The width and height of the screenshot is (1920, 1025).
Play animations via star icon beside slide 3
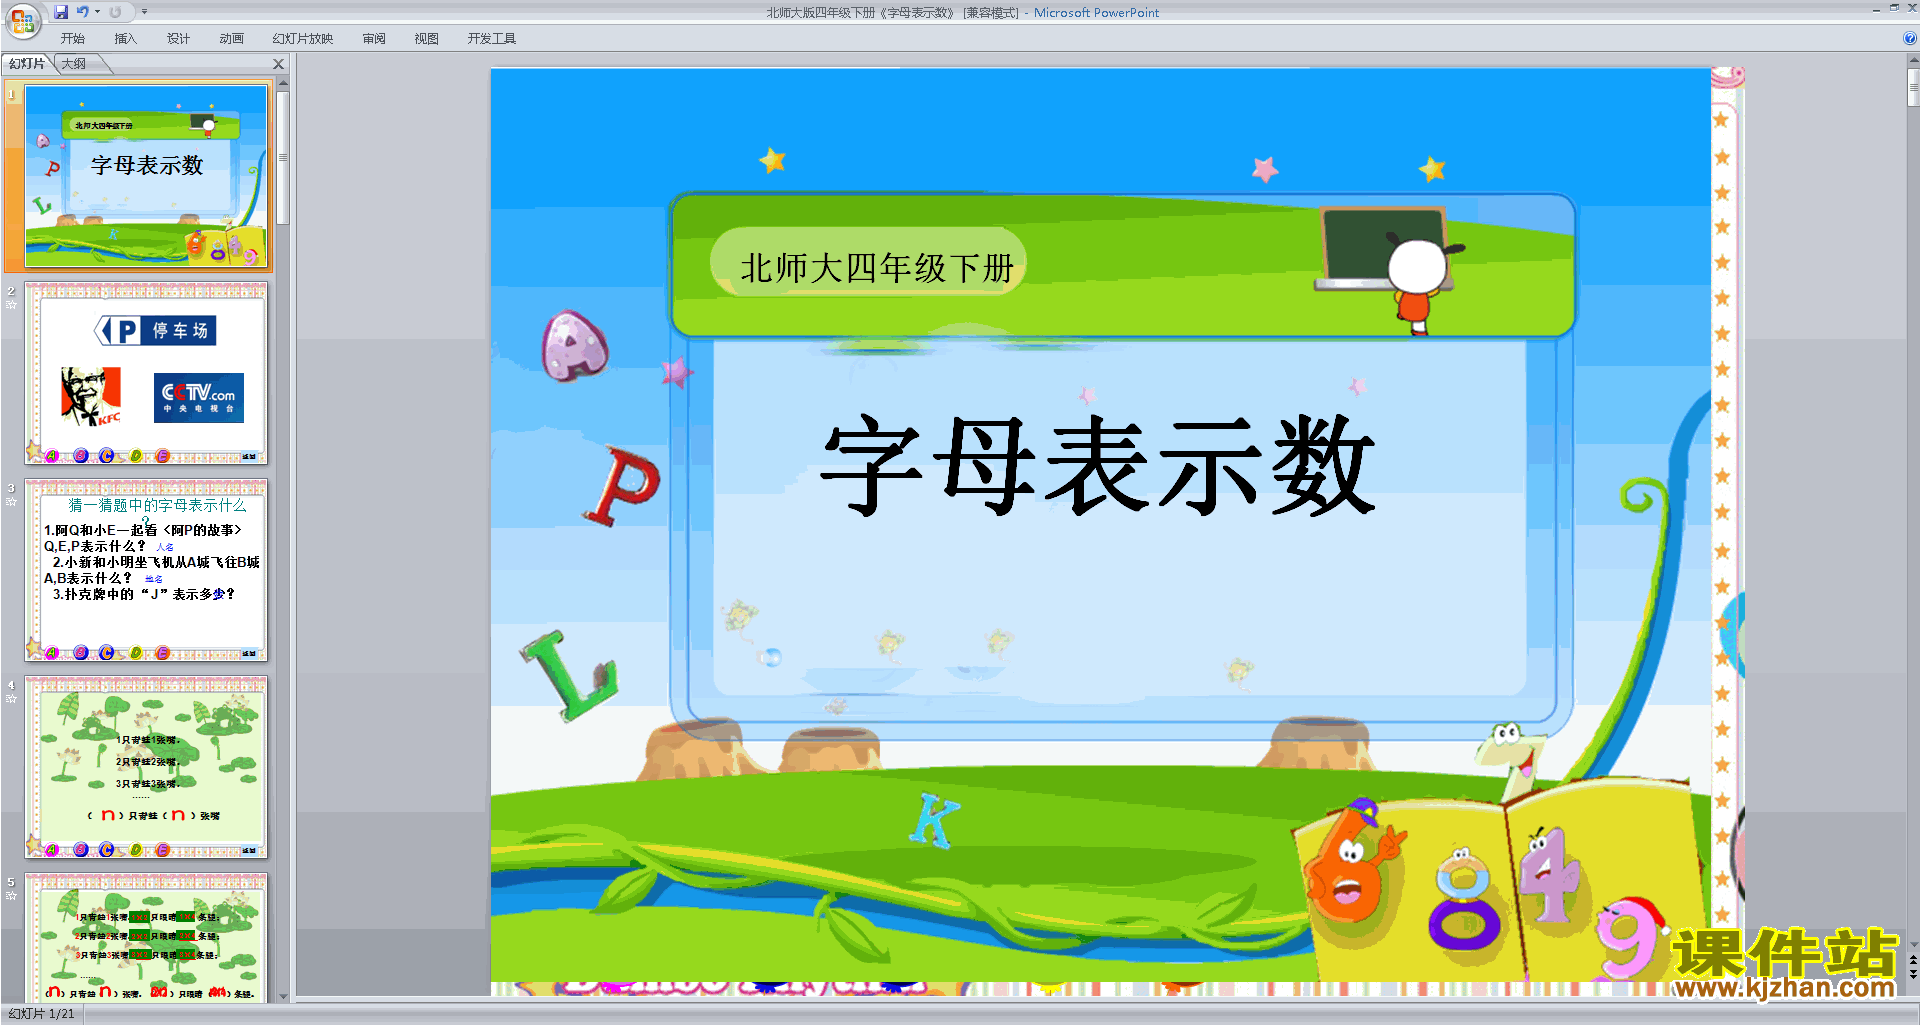11,502
